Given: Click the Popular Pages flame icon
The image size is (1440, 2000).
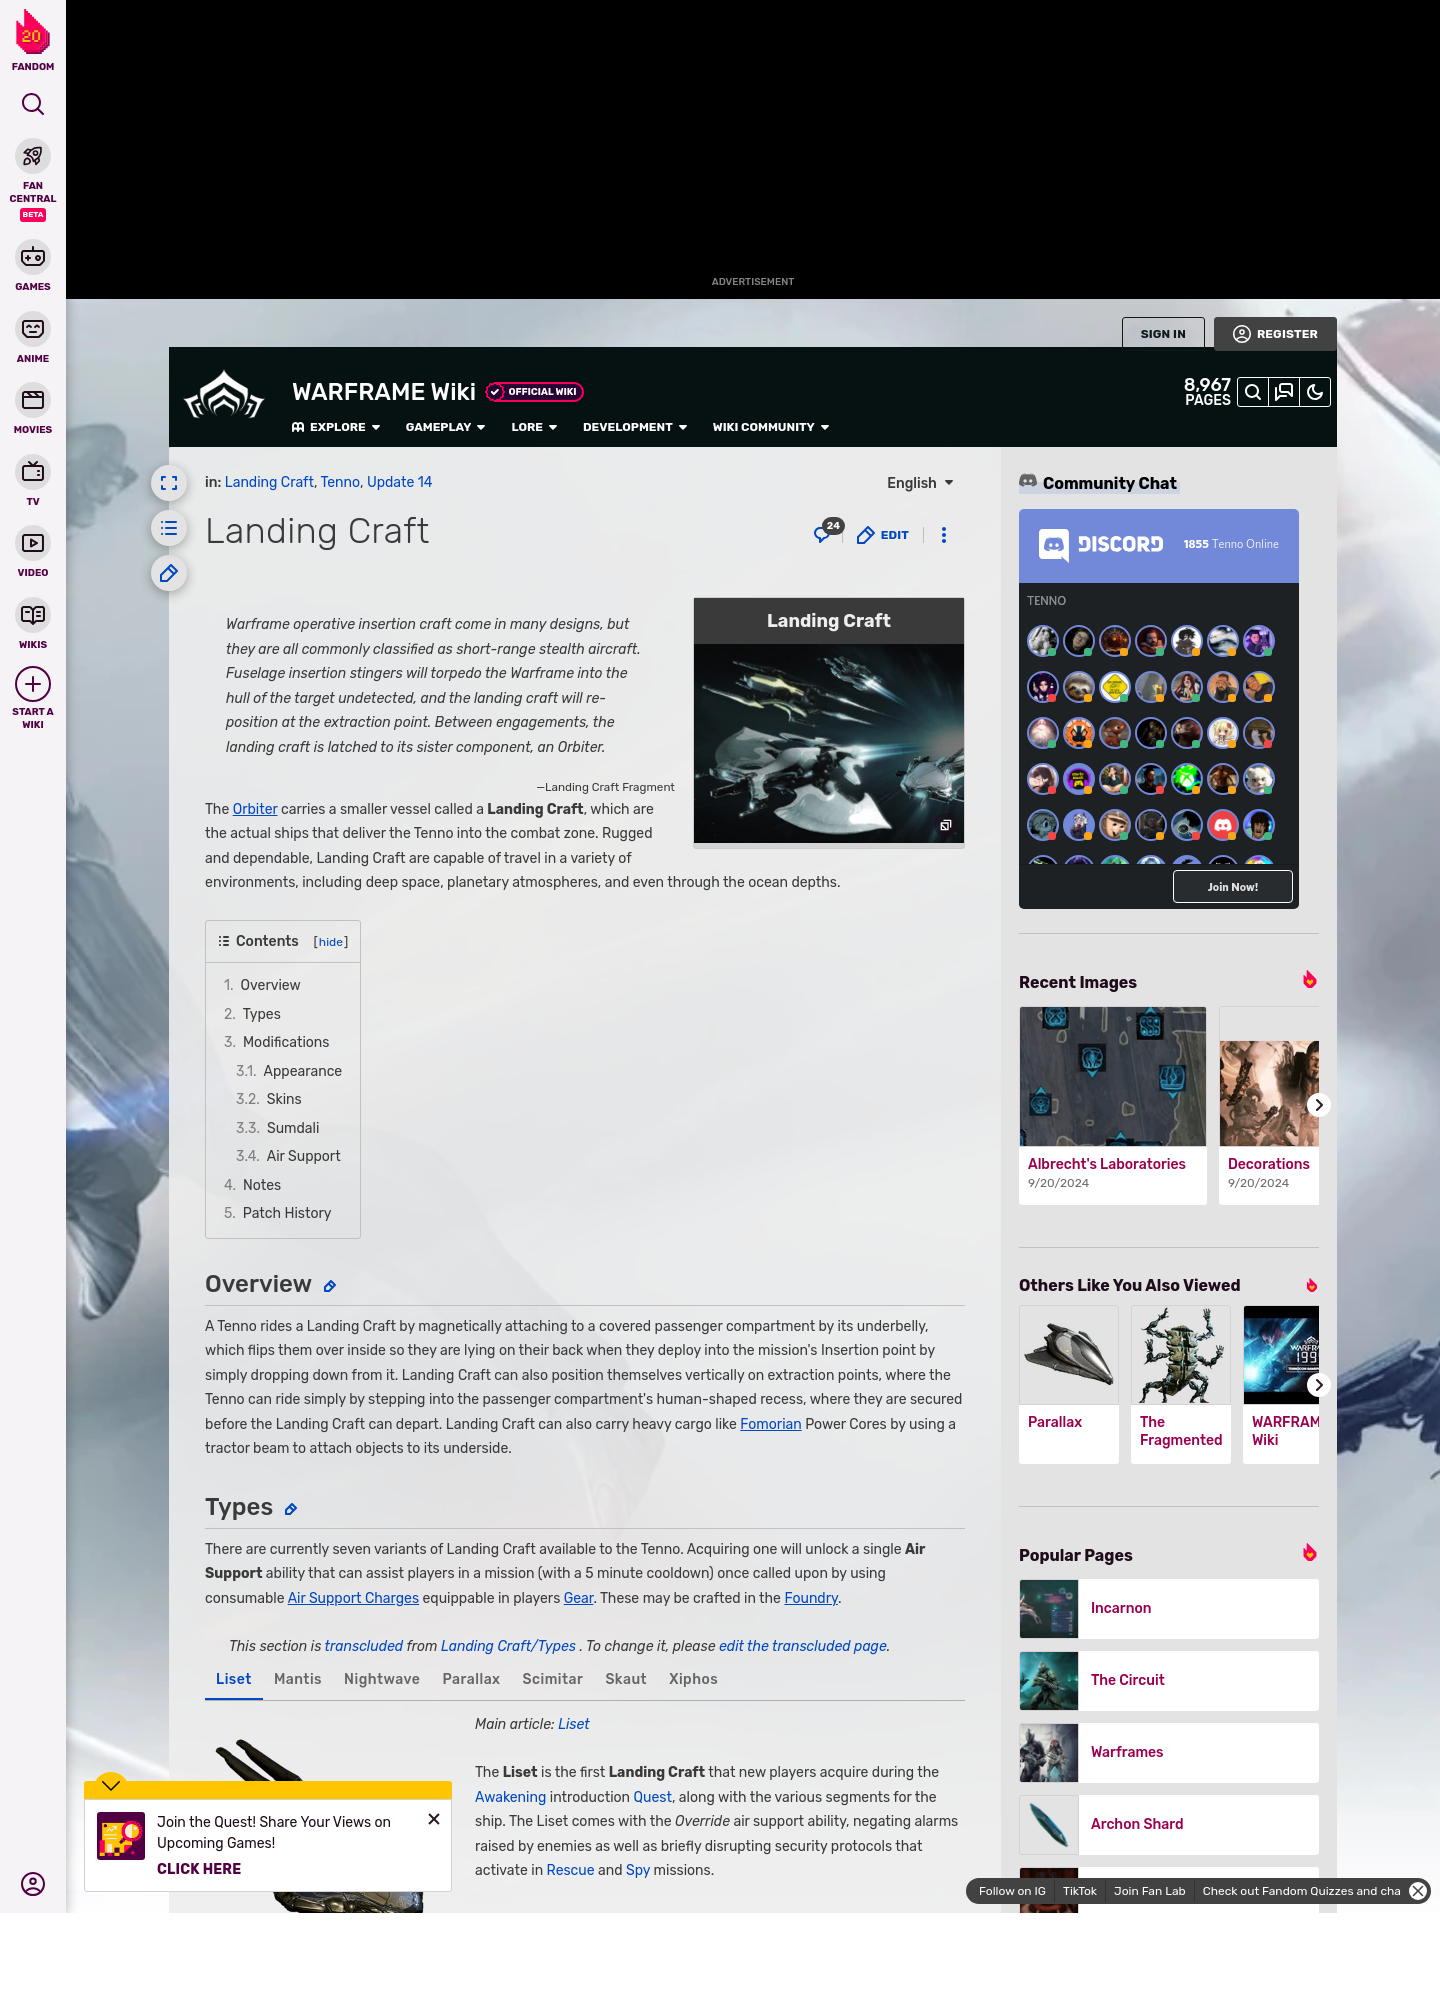Looking at the screenshot, I should point(1310,1553).
